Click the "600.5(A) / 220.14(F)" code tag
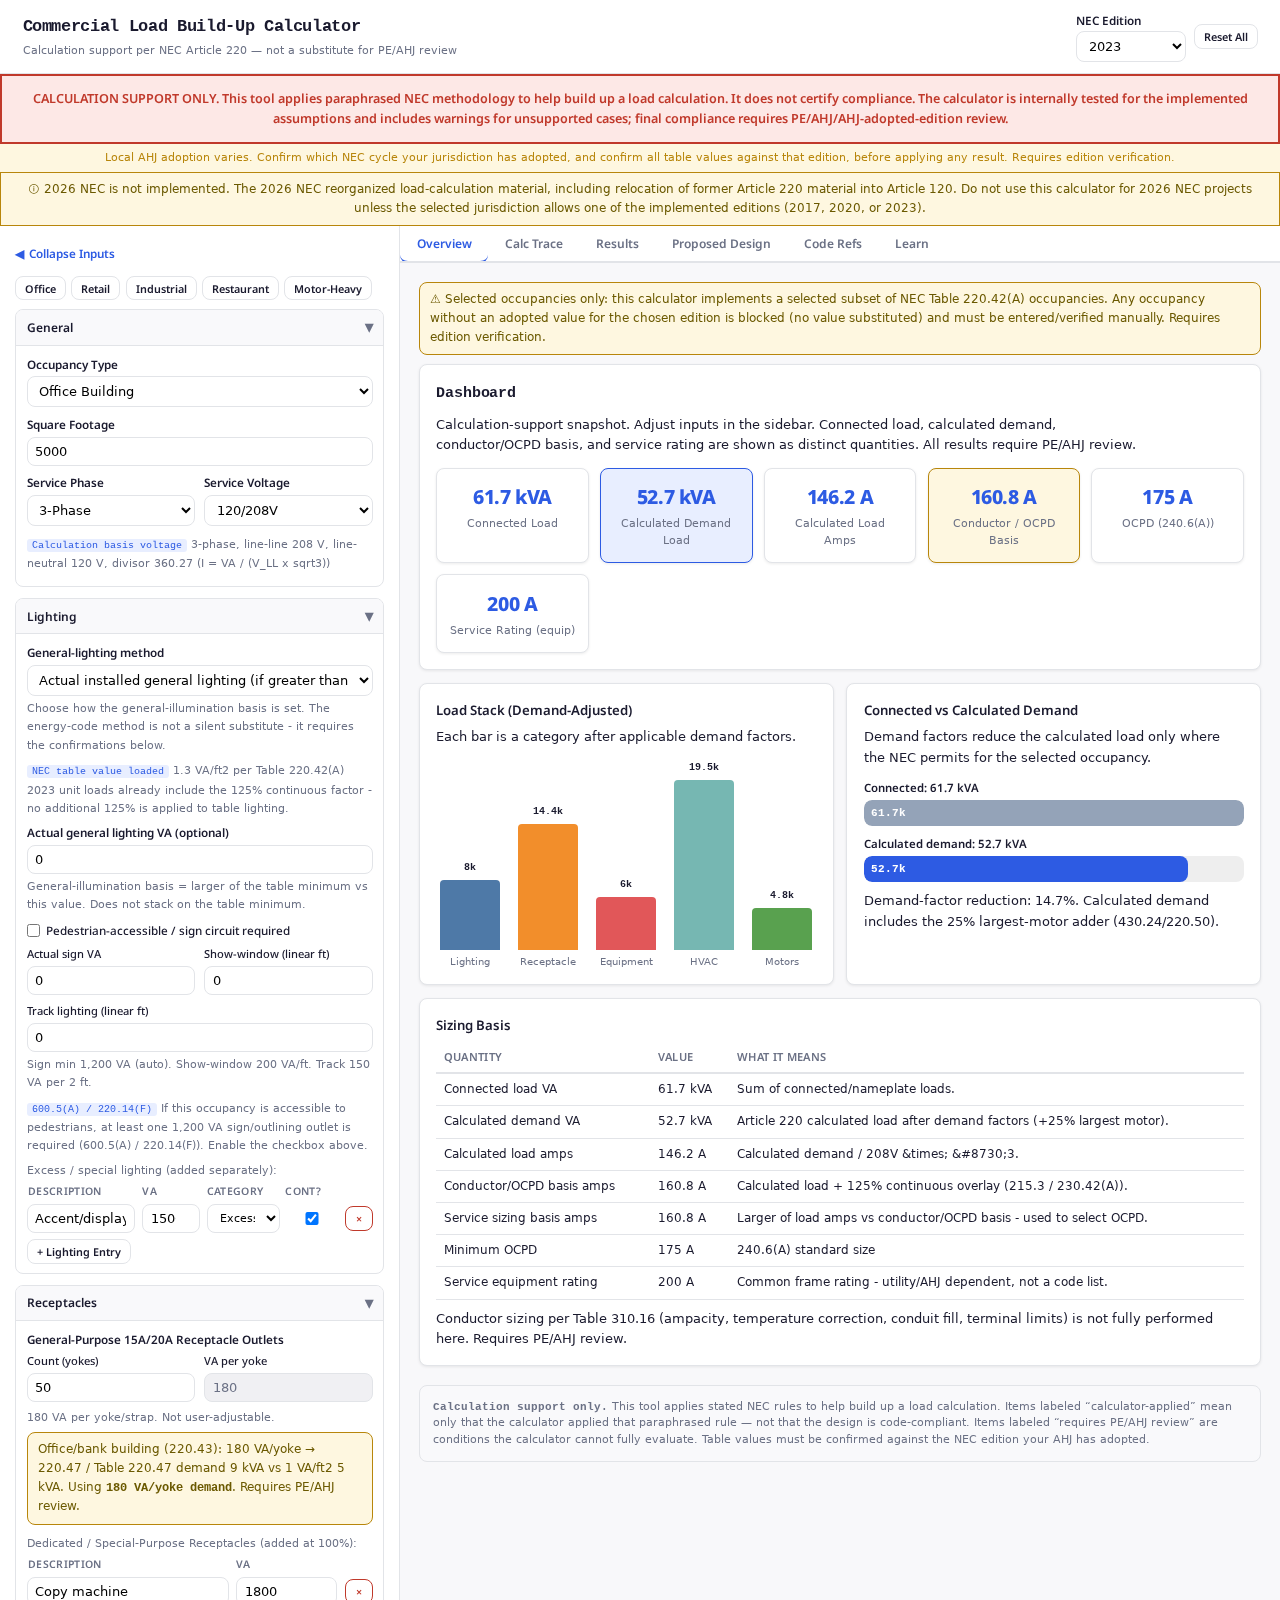This screenshot has width=1280, height=1600. click(92, 1109)
